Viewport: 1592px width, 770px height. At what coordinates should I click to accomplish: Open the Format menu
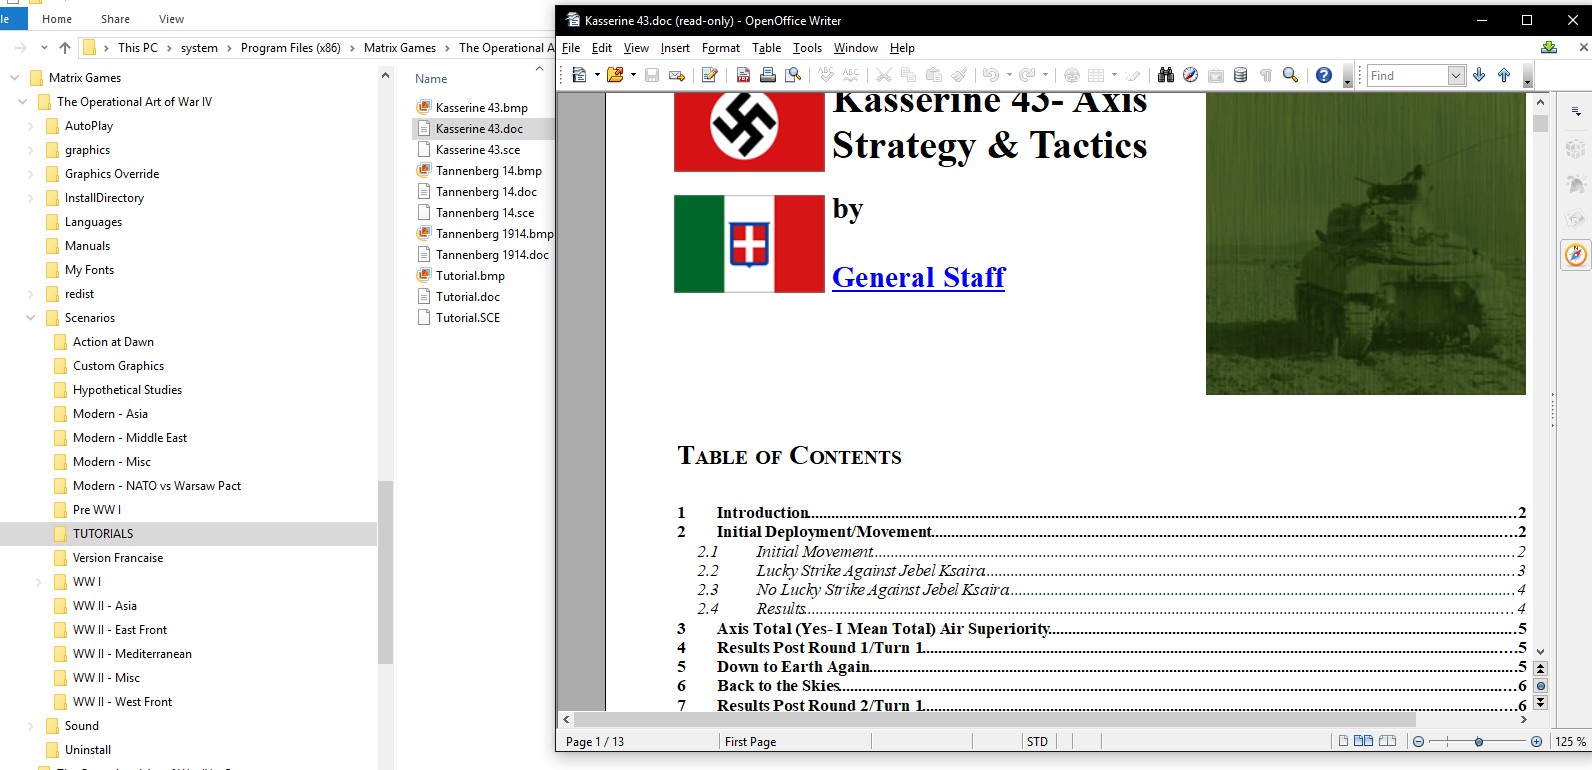coord(721,48)
